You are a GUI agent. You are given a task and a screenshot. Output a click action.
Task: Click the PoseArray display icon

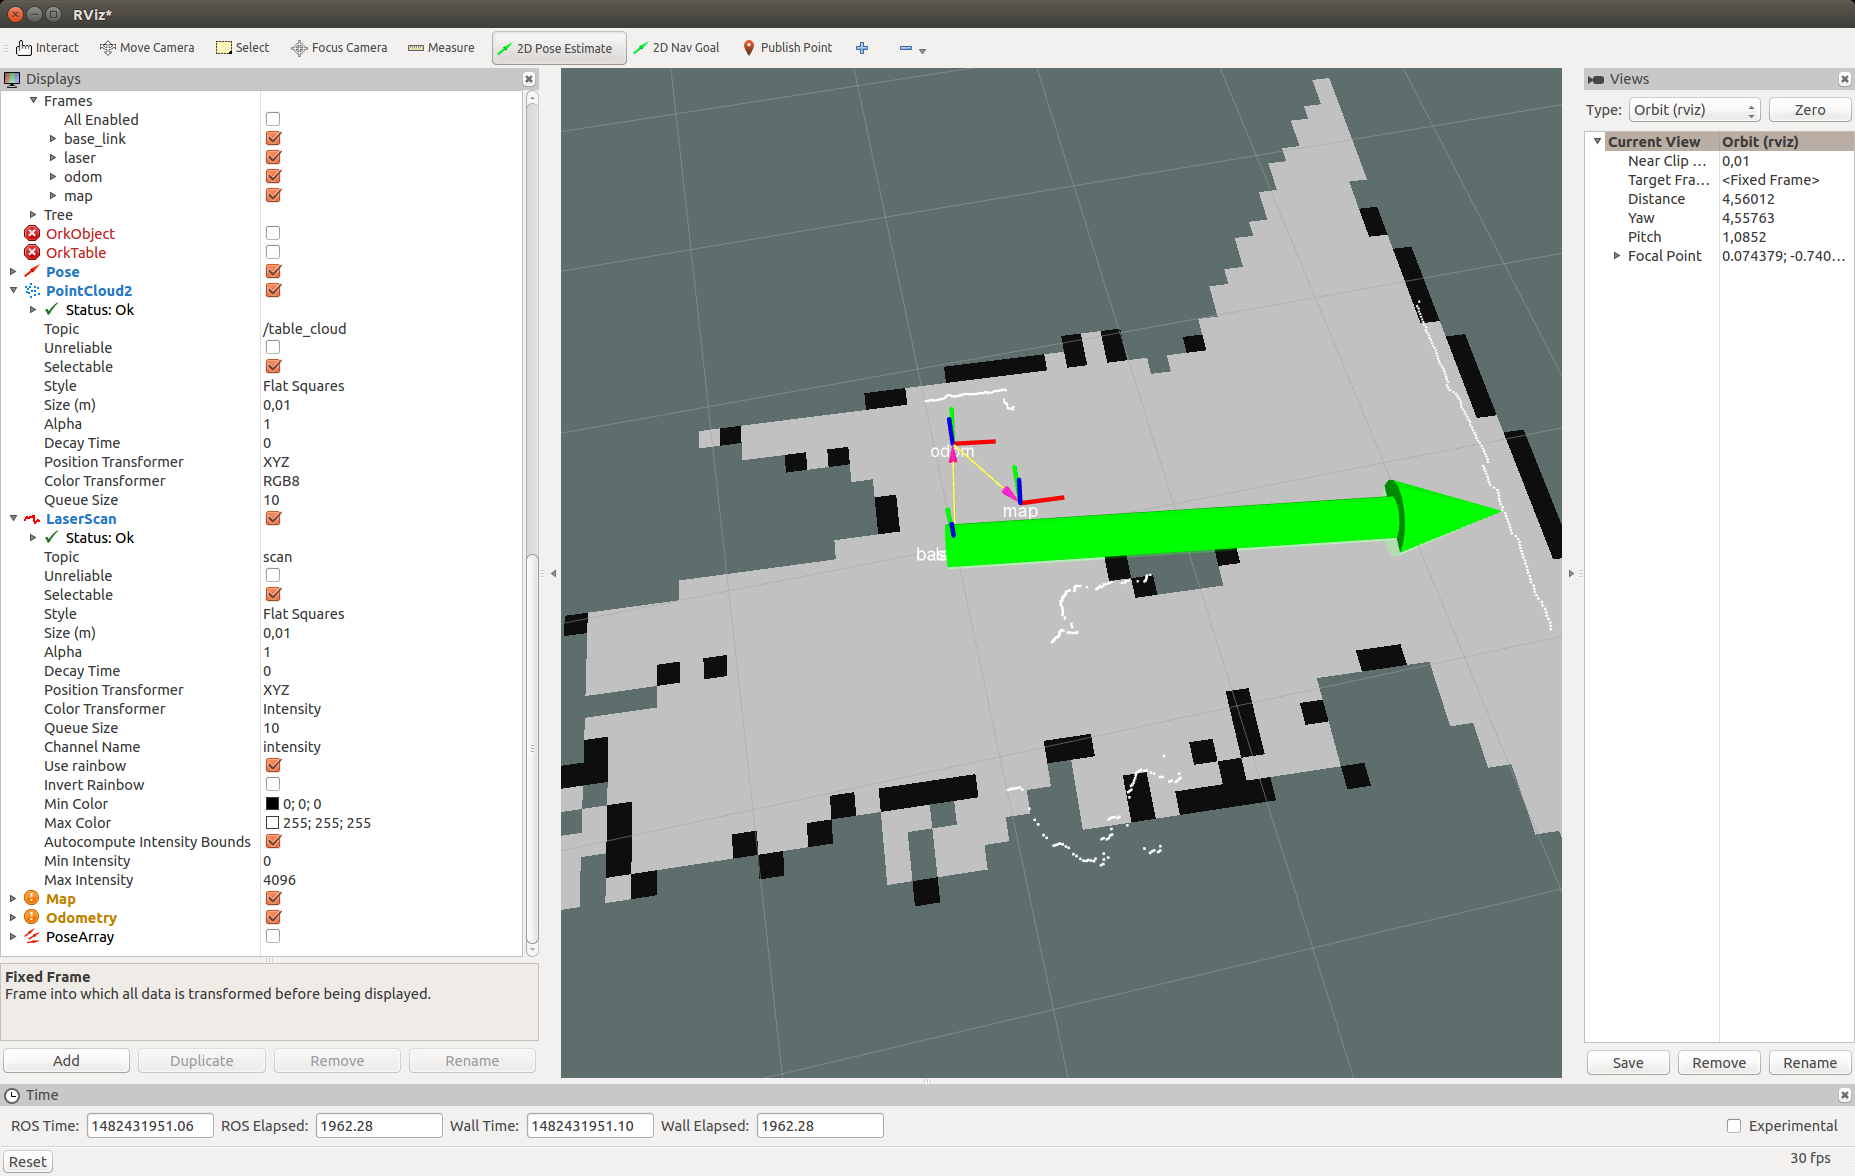[32, 936]
